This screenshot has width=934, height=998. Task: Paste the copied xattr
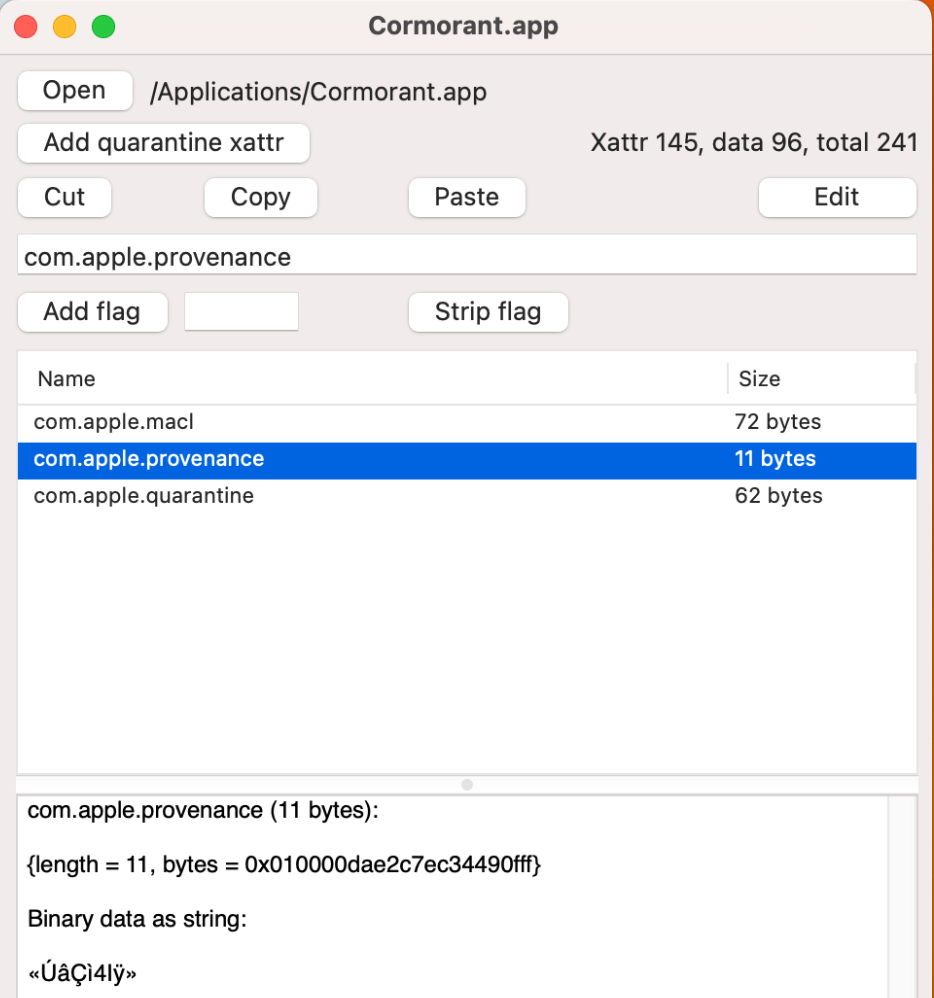[x=466, y=197]
